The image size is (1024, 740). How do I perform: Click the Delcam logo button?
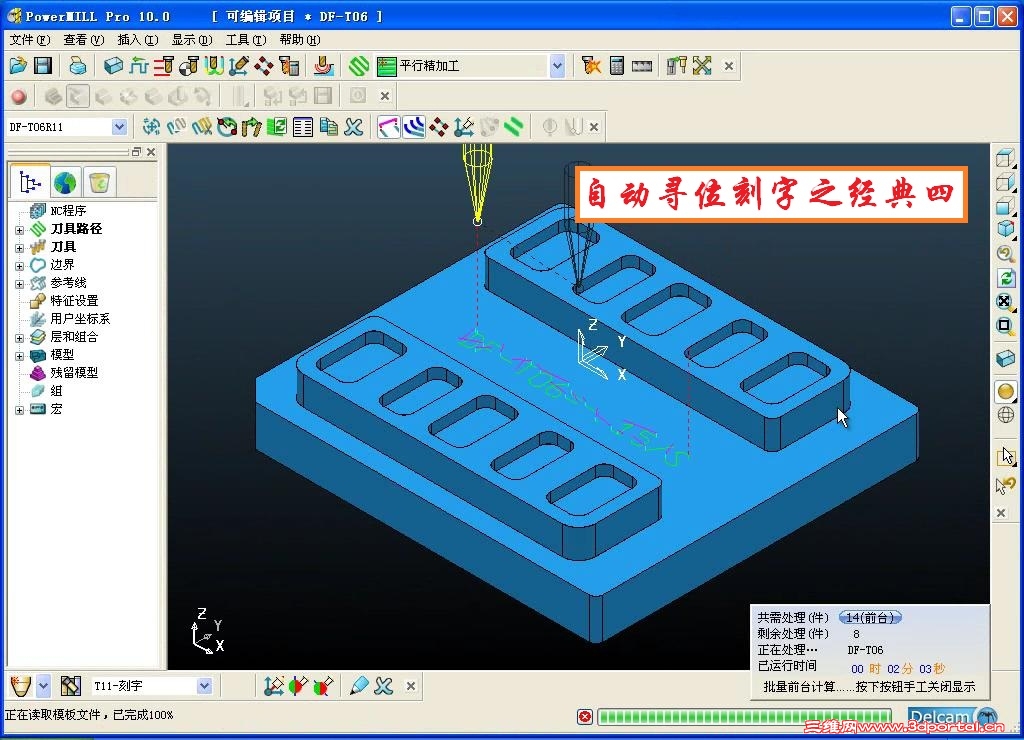pos(952,717)
